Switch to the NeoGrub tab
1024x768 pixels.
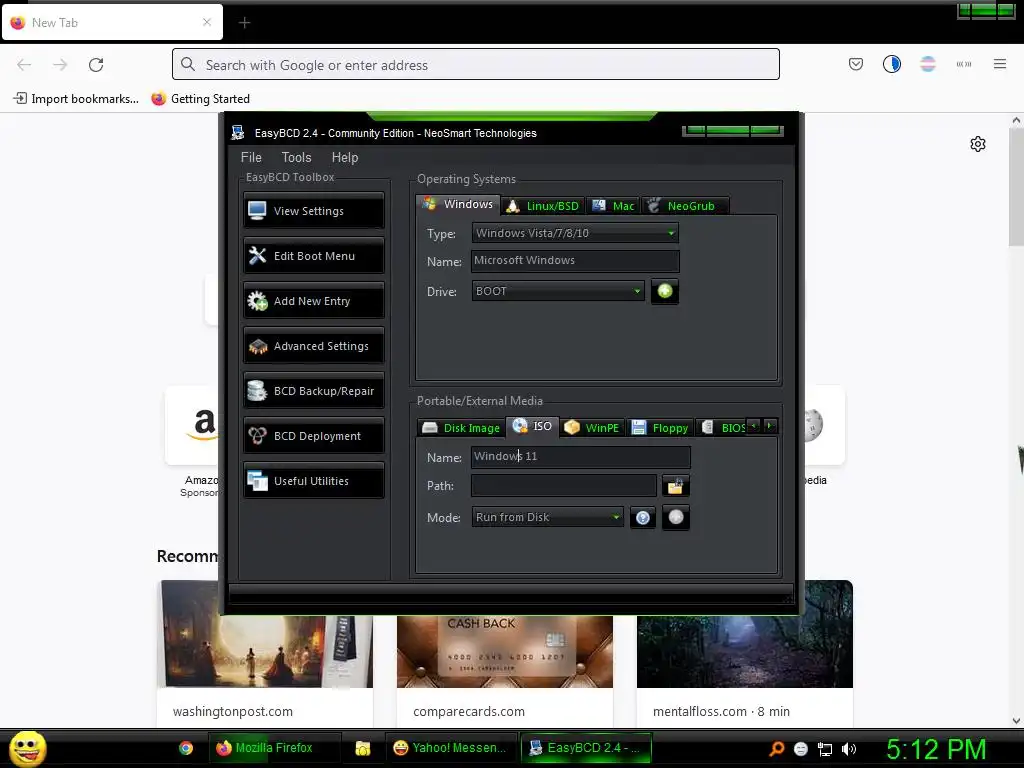click(685, 206)
